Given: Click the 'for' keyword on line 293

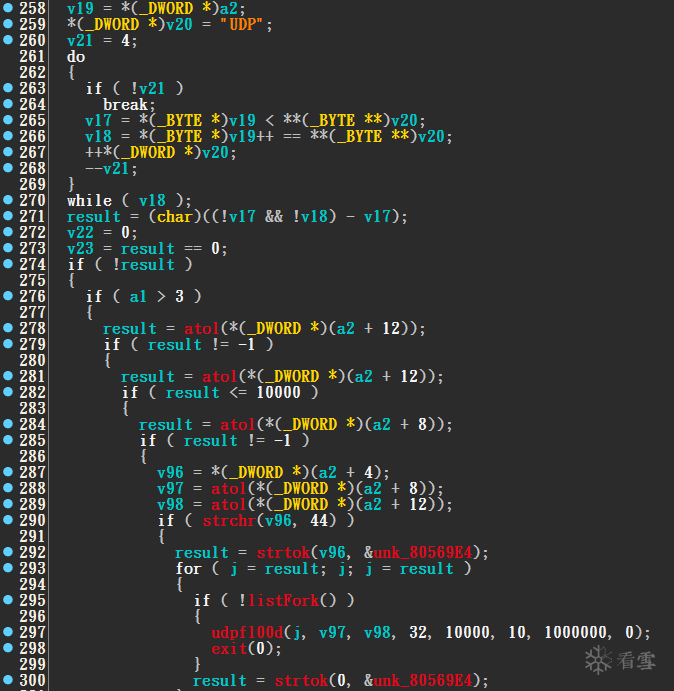Looking at the screenshot, I should tap(188, 568).
